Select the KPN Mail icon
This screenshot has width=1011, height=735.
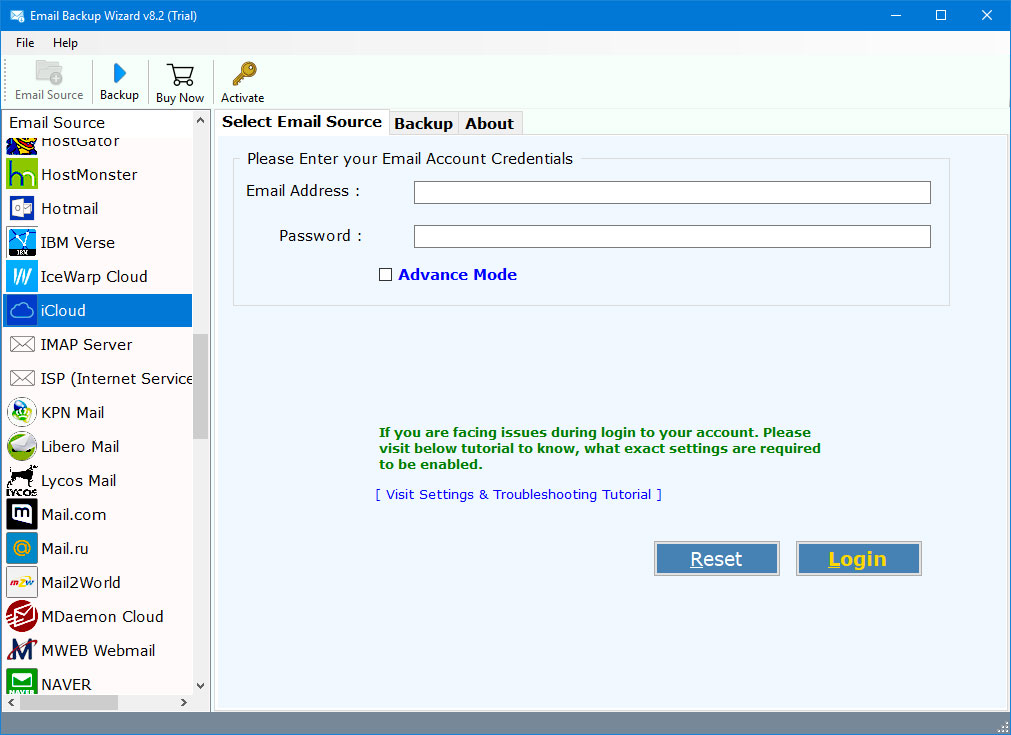(x=22, y=413)
